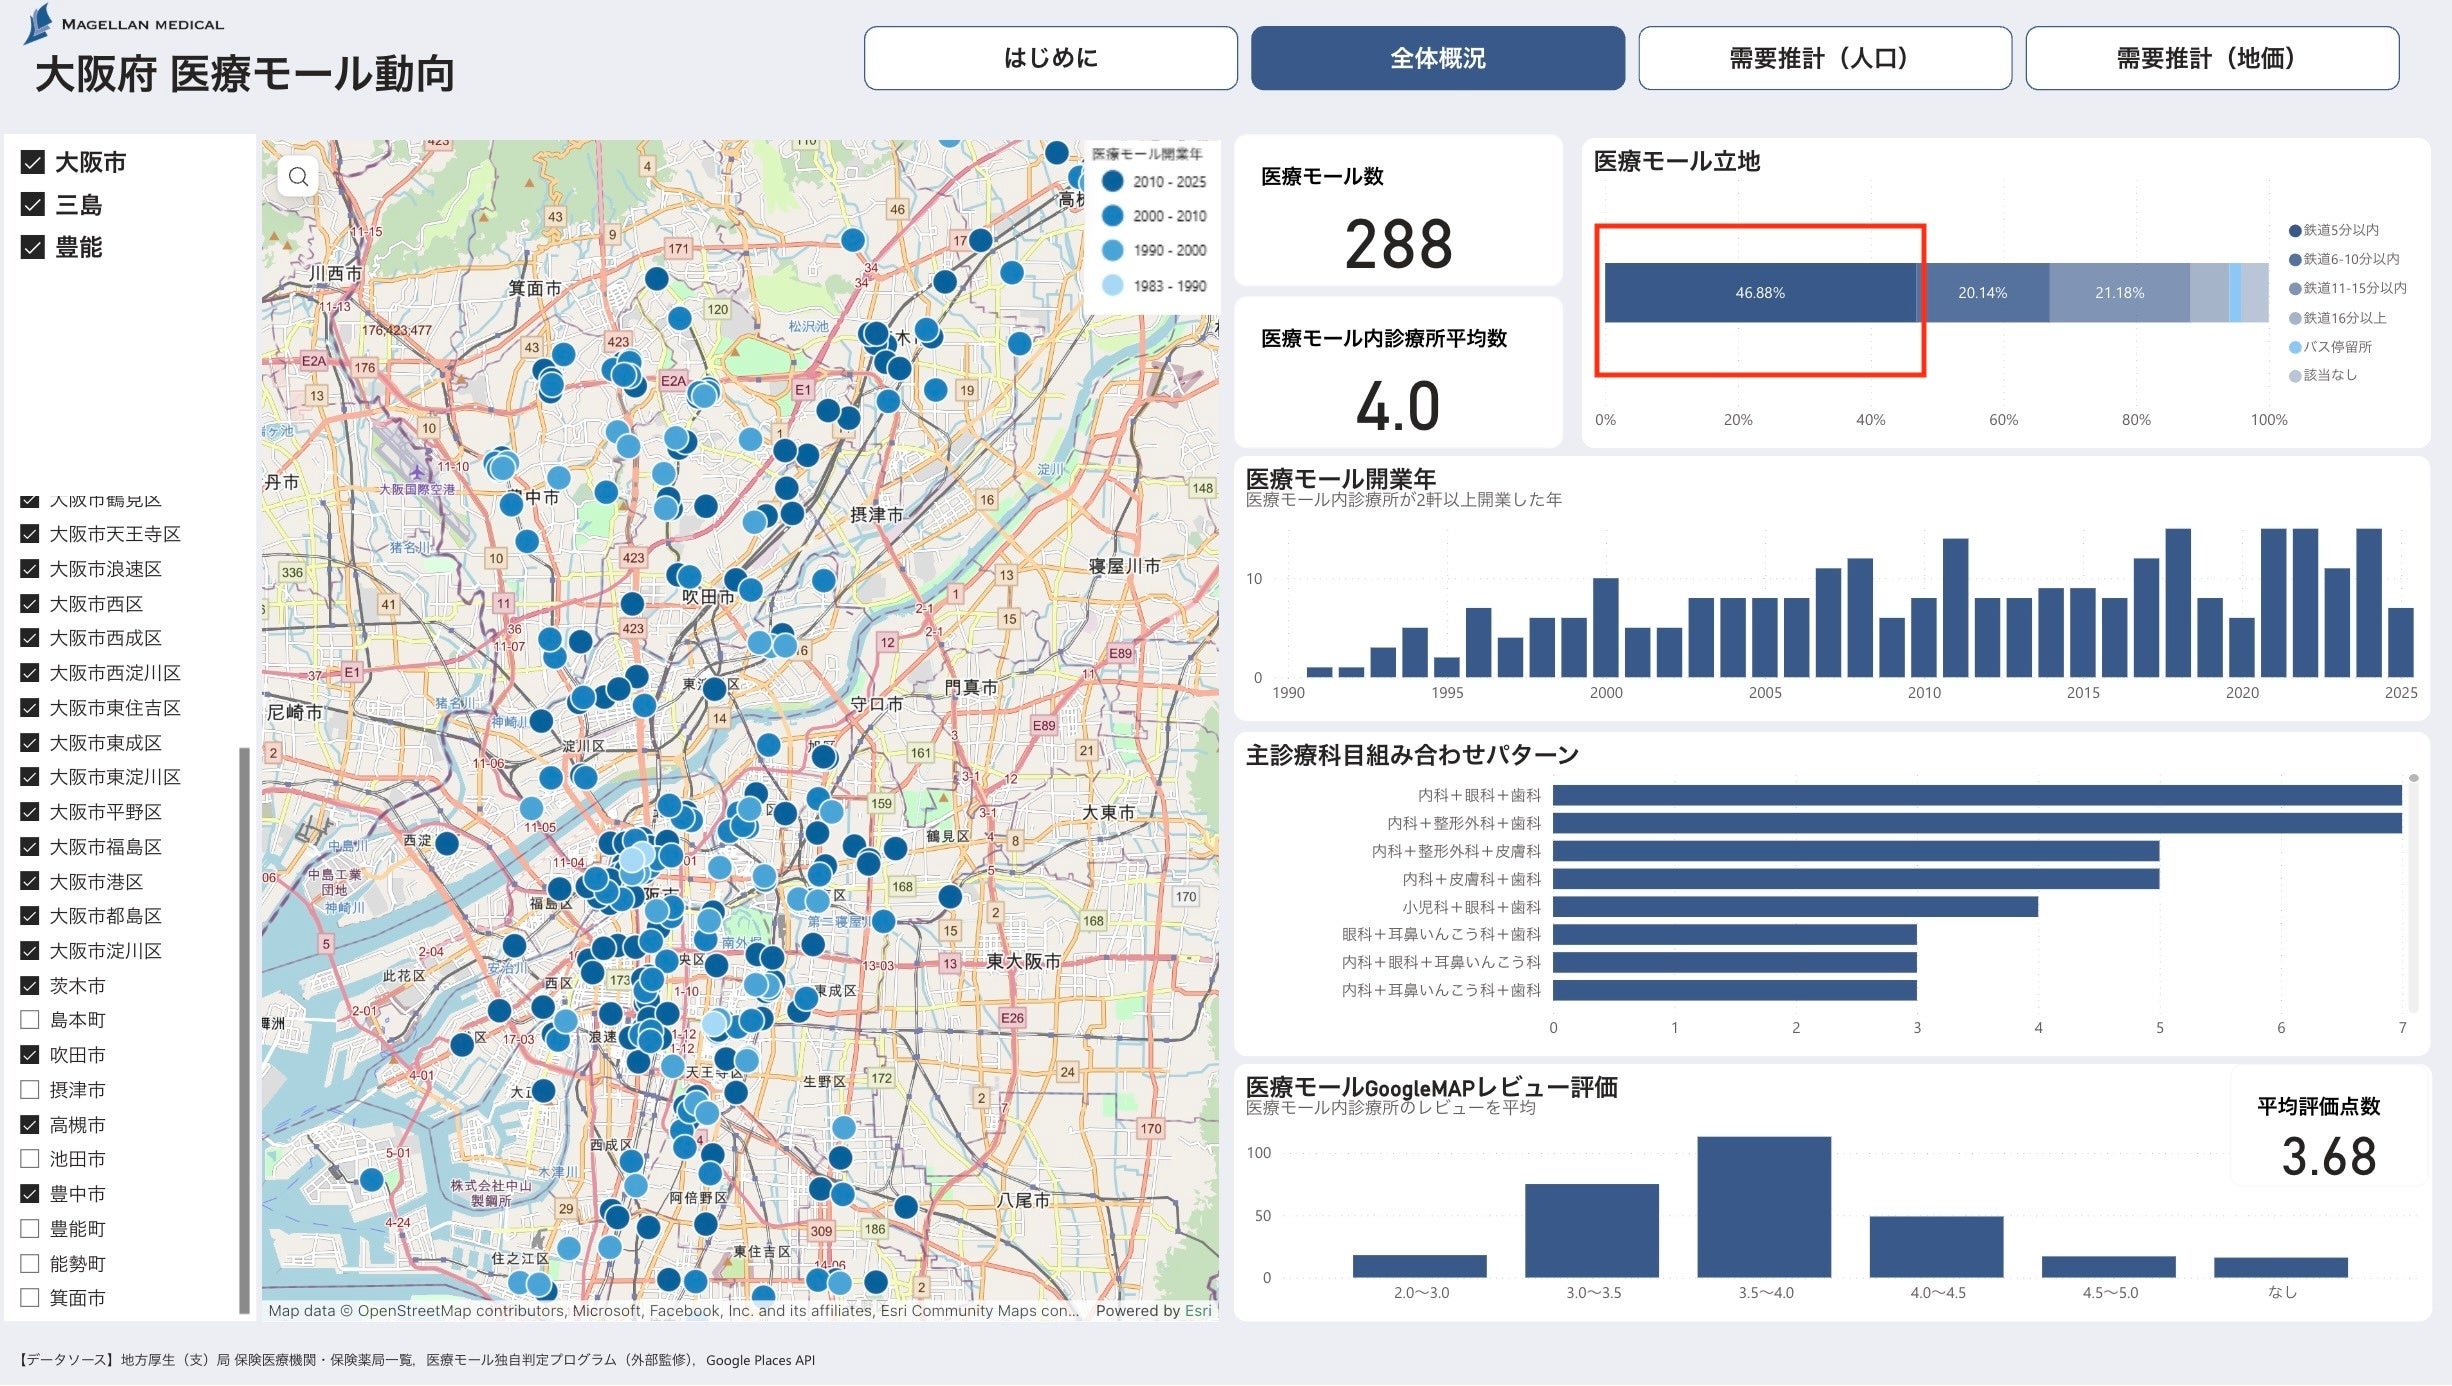Uncheck the 大阪市 region checkbox
The width and height of the screenshot is (2452, 1386).
pyautogui.click(x=33, y=162)
